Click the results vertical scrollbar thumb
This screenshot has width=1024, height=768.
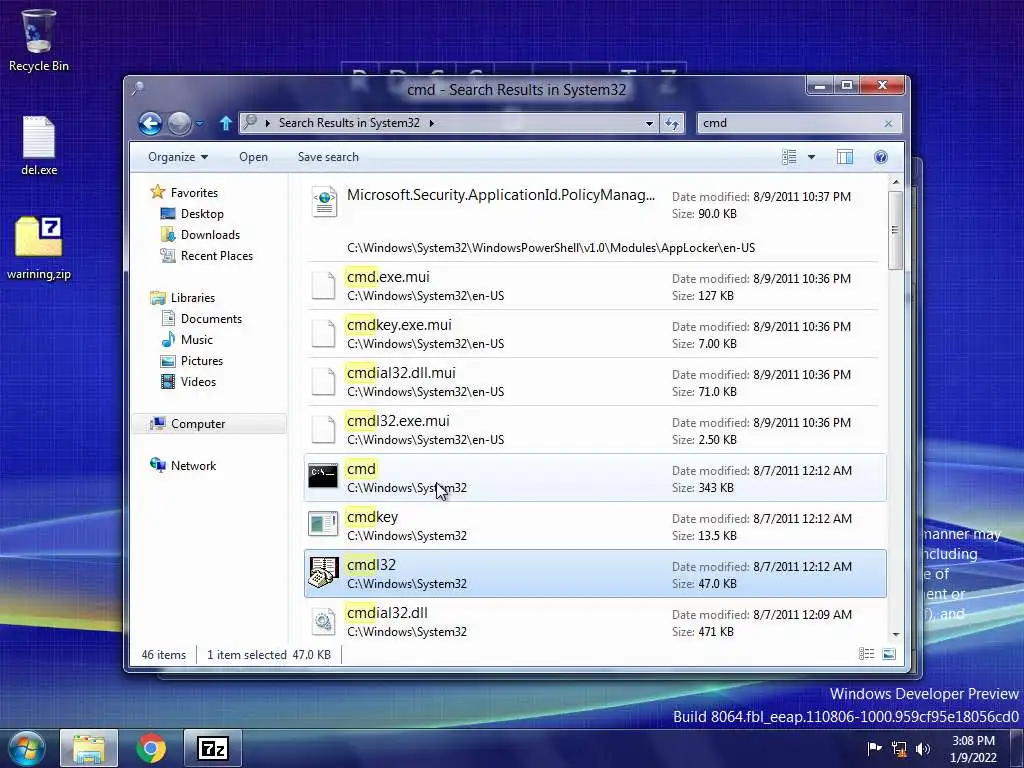[895, 229]
